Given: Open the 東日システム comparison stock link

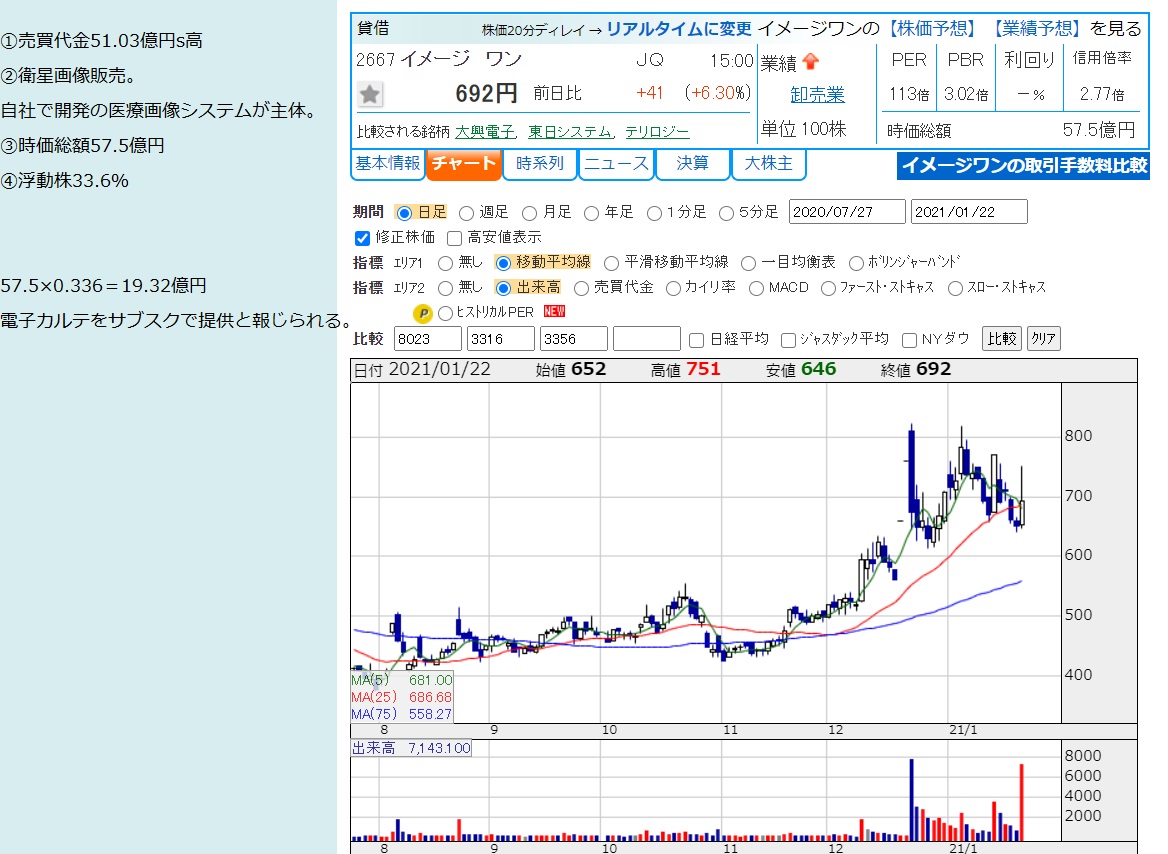Looking at the screenshot, I should tap(570, 132).
